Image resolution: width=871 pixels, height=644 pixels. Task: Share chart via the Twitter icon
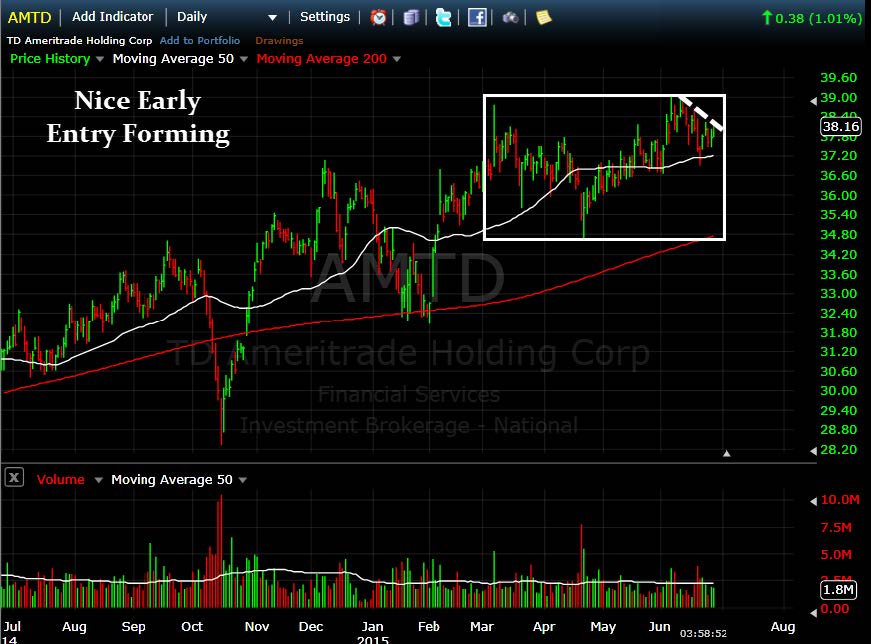(x=443, y=18)
